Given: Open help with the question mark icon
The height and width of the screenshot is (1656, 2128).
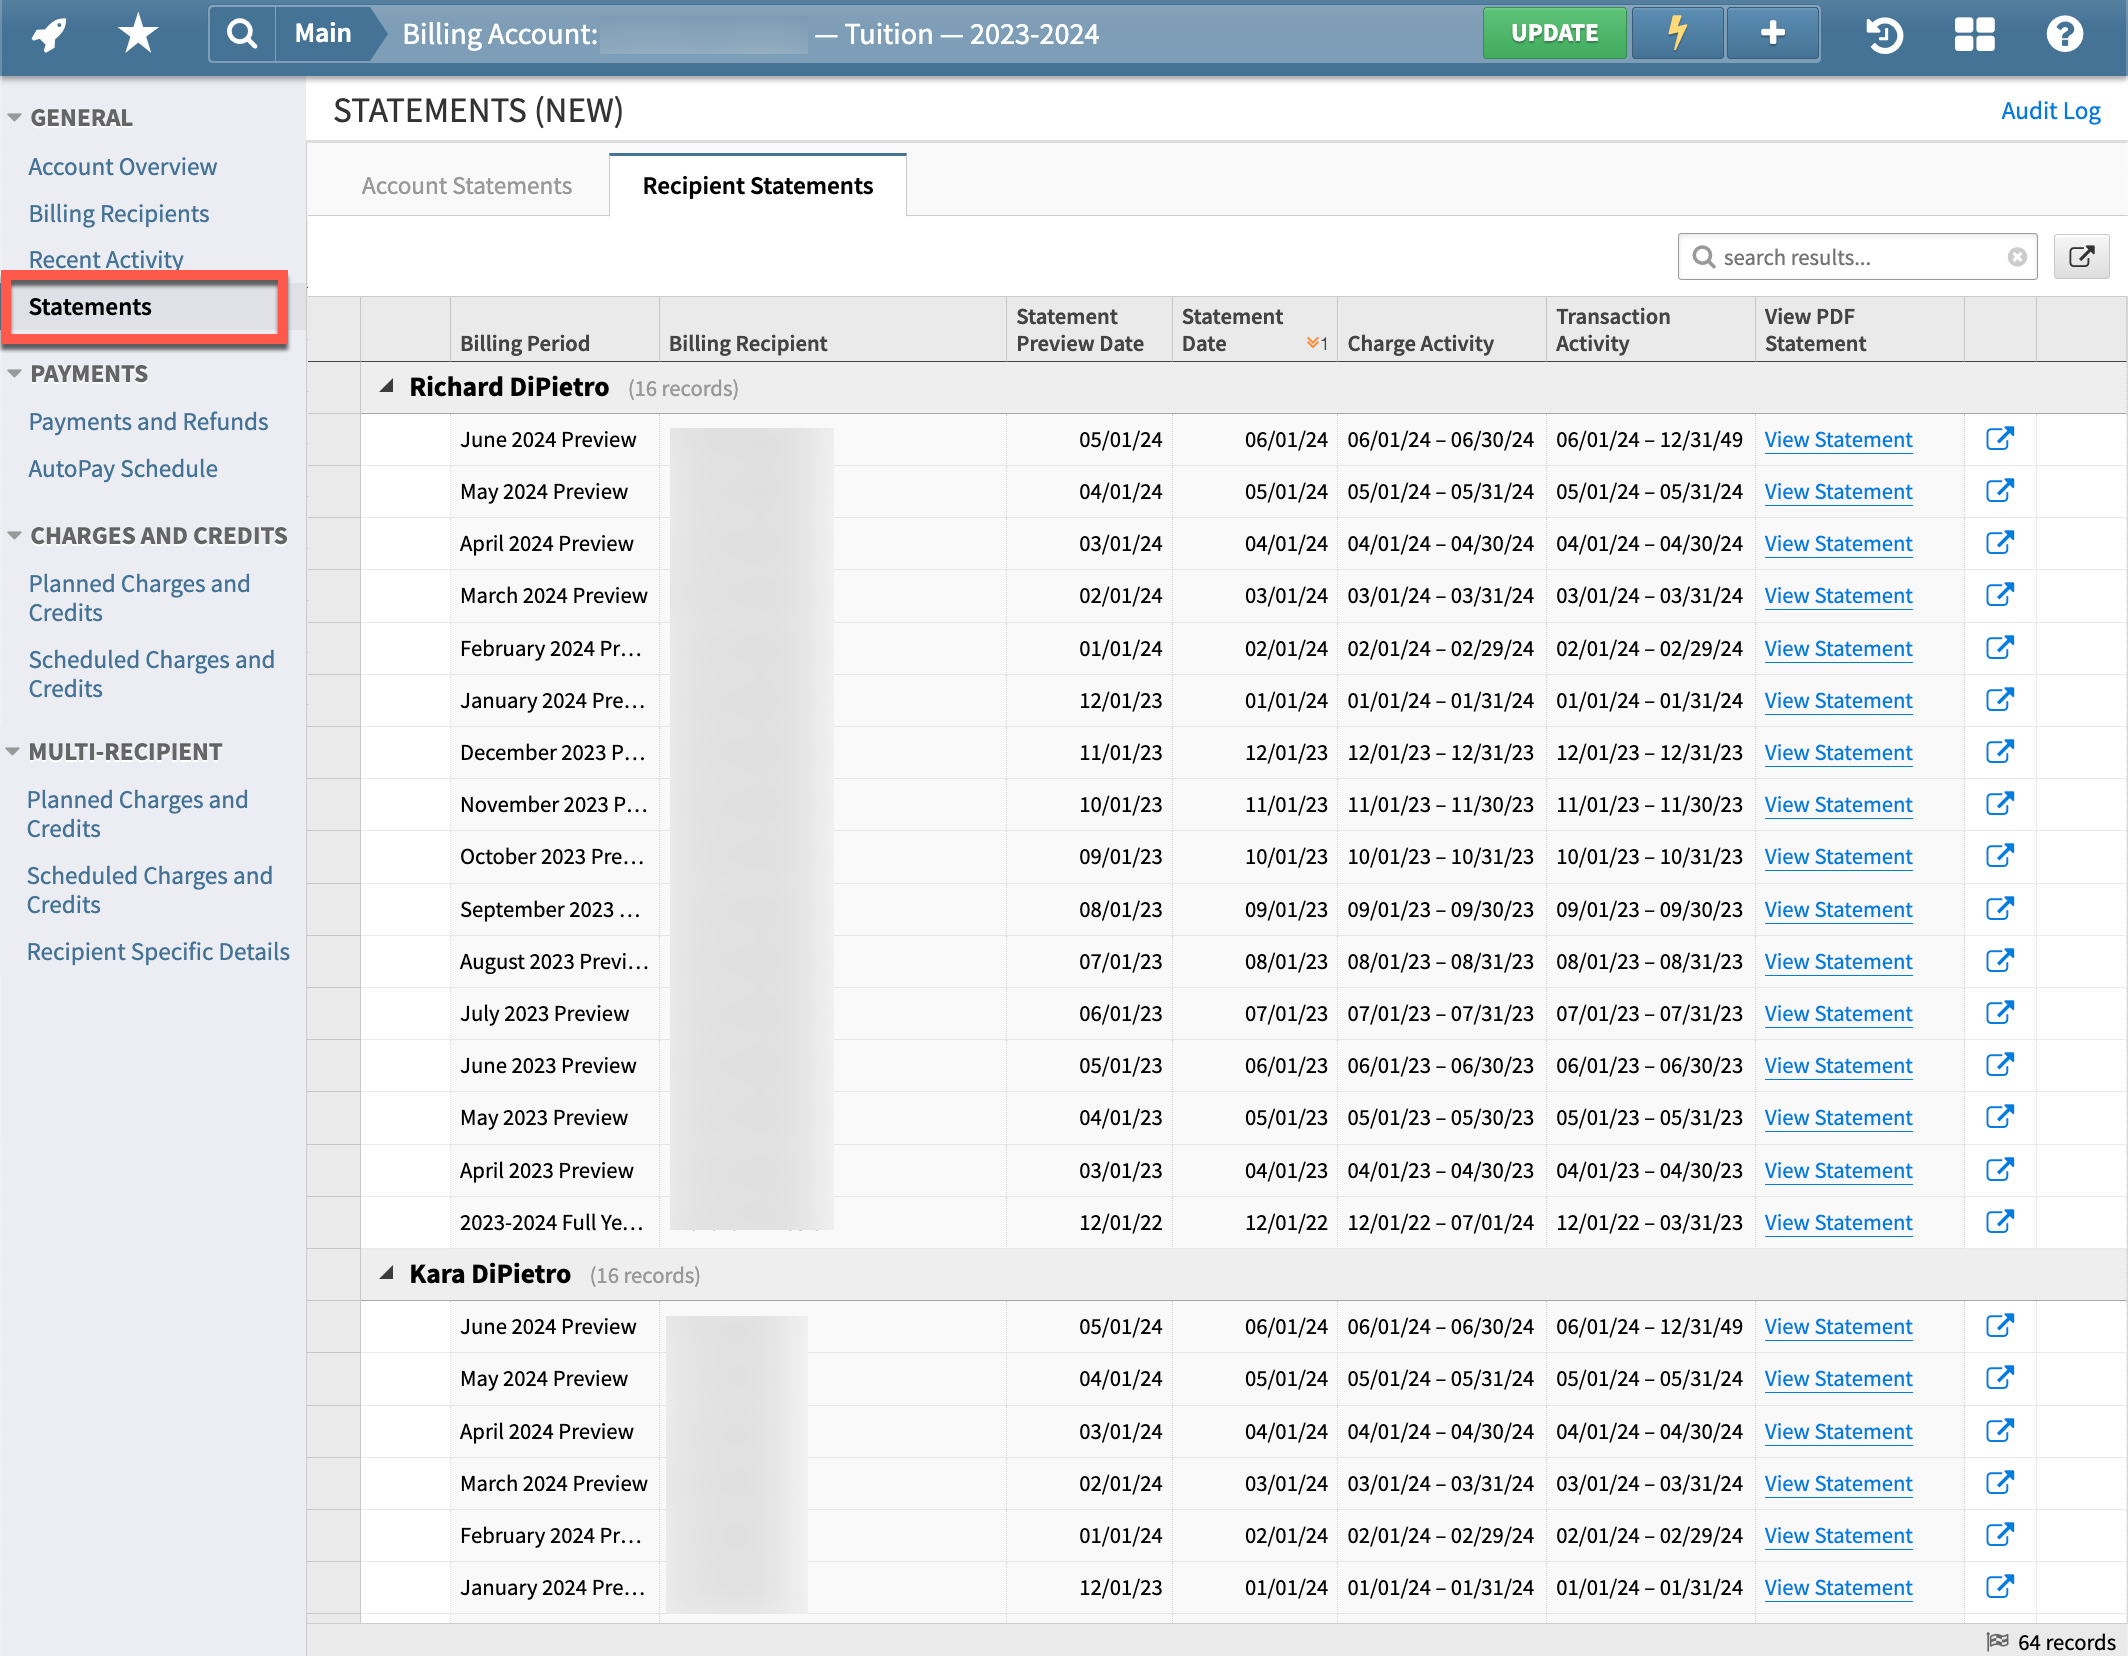Looking at the screenshot, I should click(x=2065, y=33).
